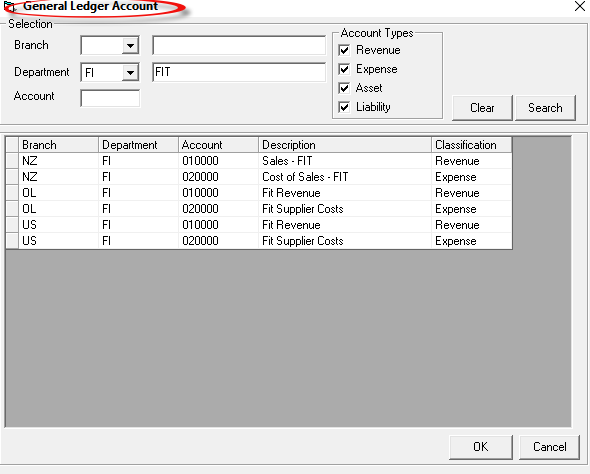
Task: Sort by the Classification column header
Action: (x=471, y=145)
